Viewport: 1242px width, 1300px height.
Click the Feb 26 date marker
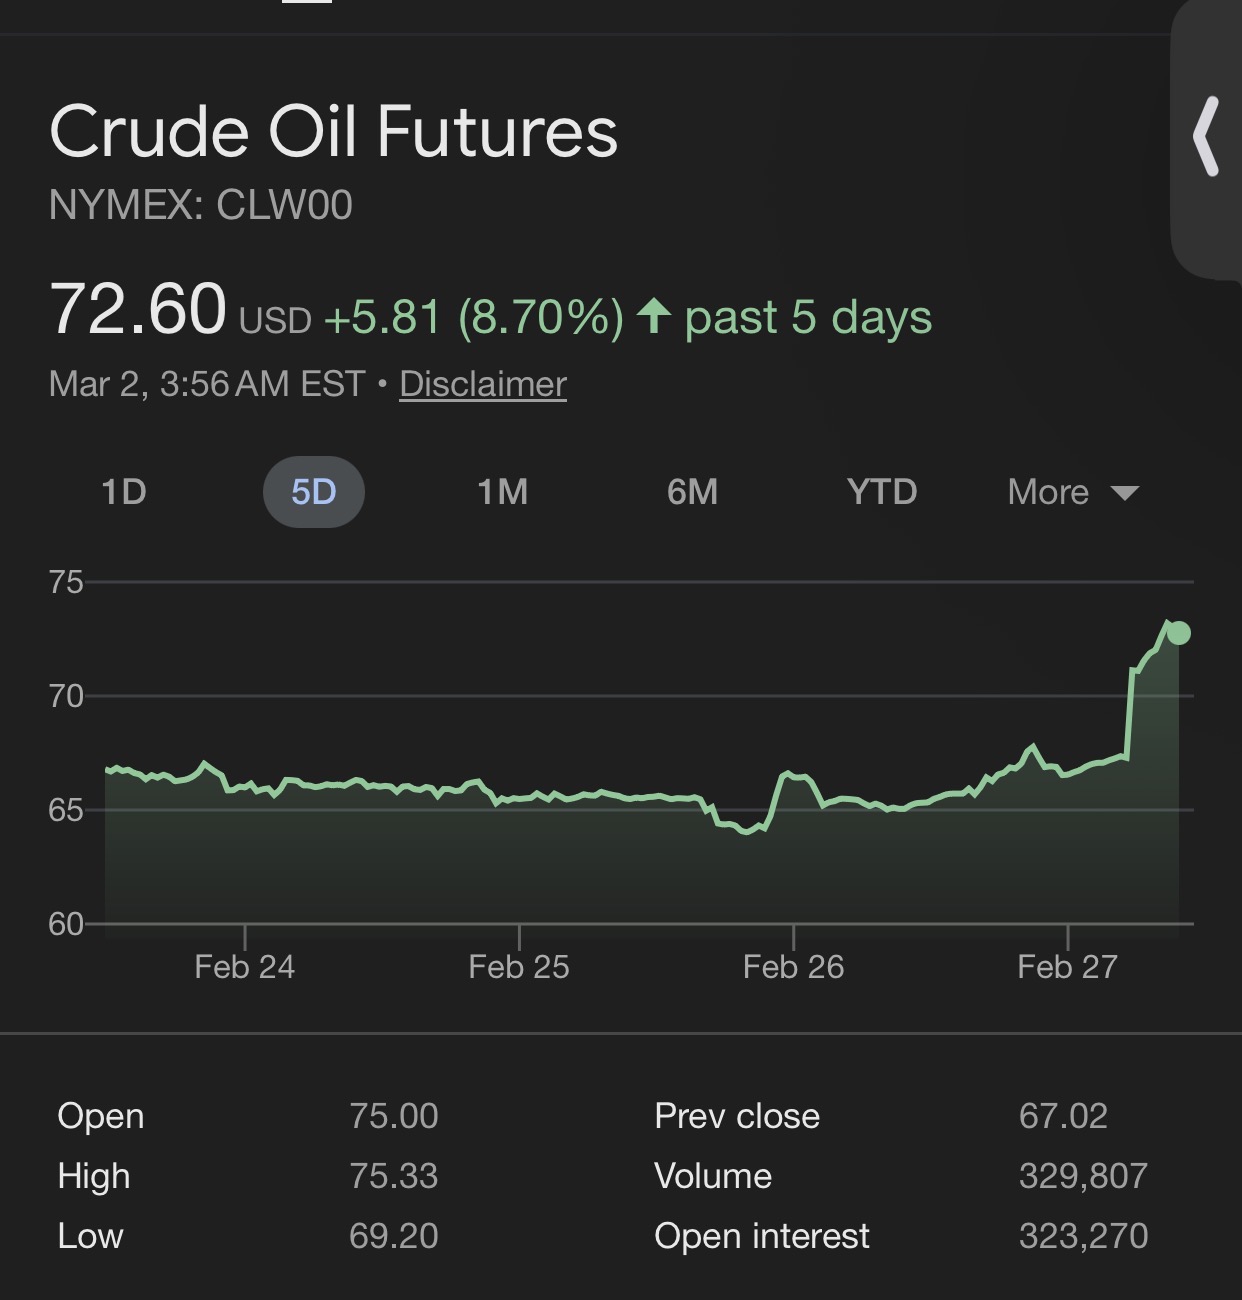click(793, 966)
